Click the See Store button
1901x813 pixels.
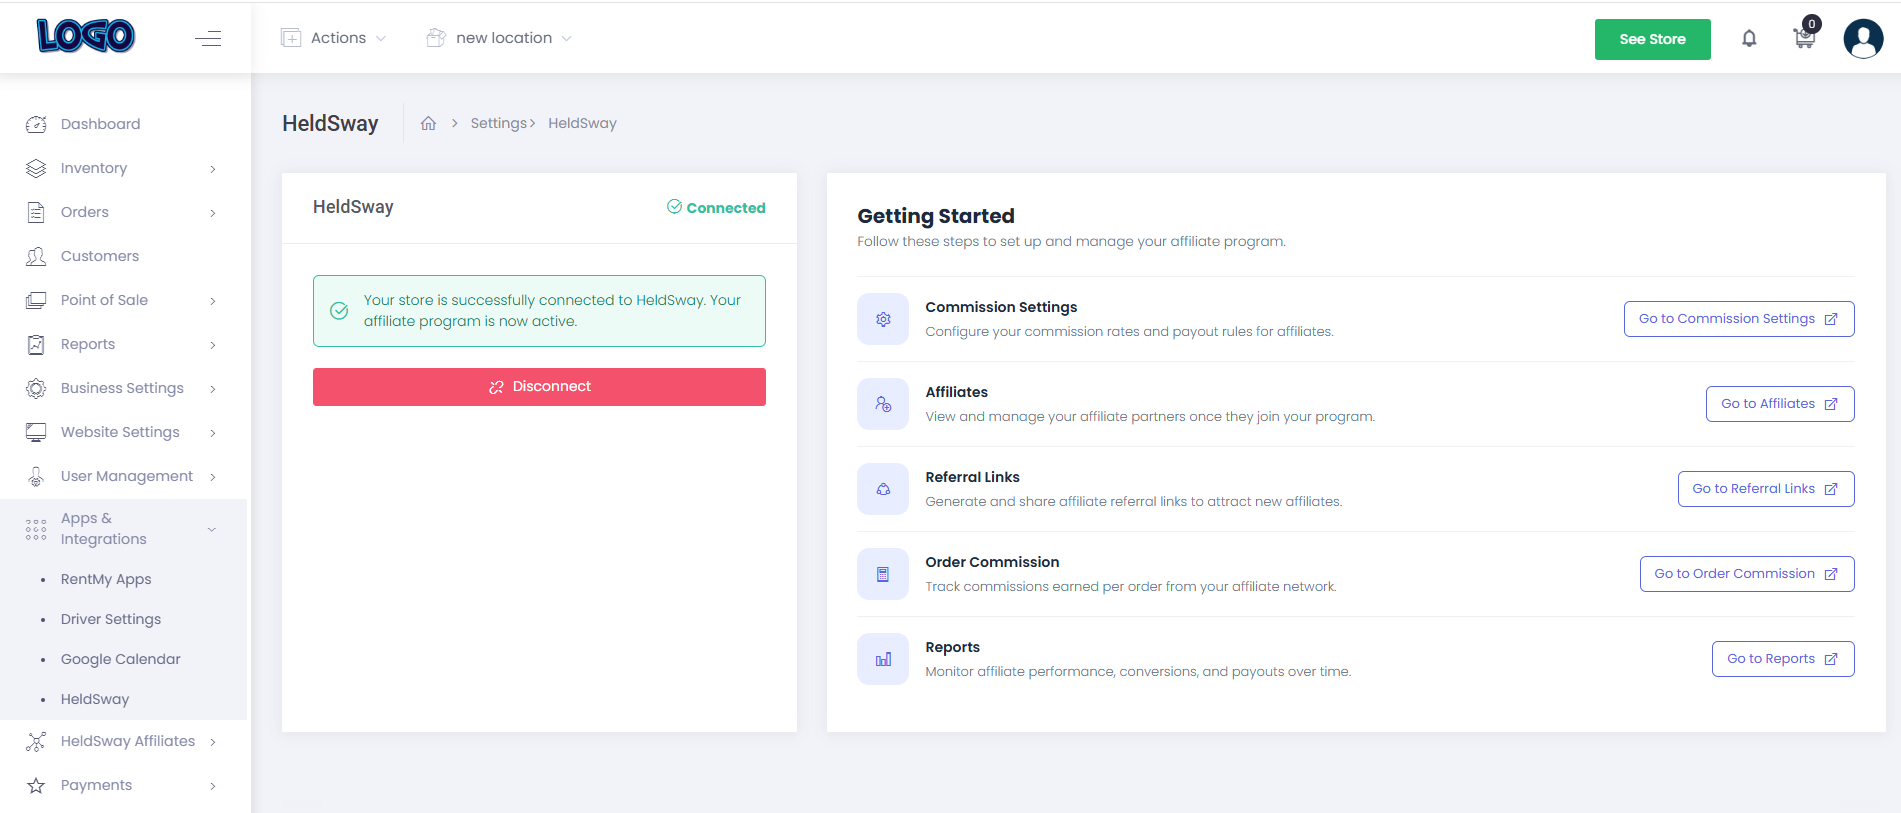pyautogui.click(x=1652, y=39)
